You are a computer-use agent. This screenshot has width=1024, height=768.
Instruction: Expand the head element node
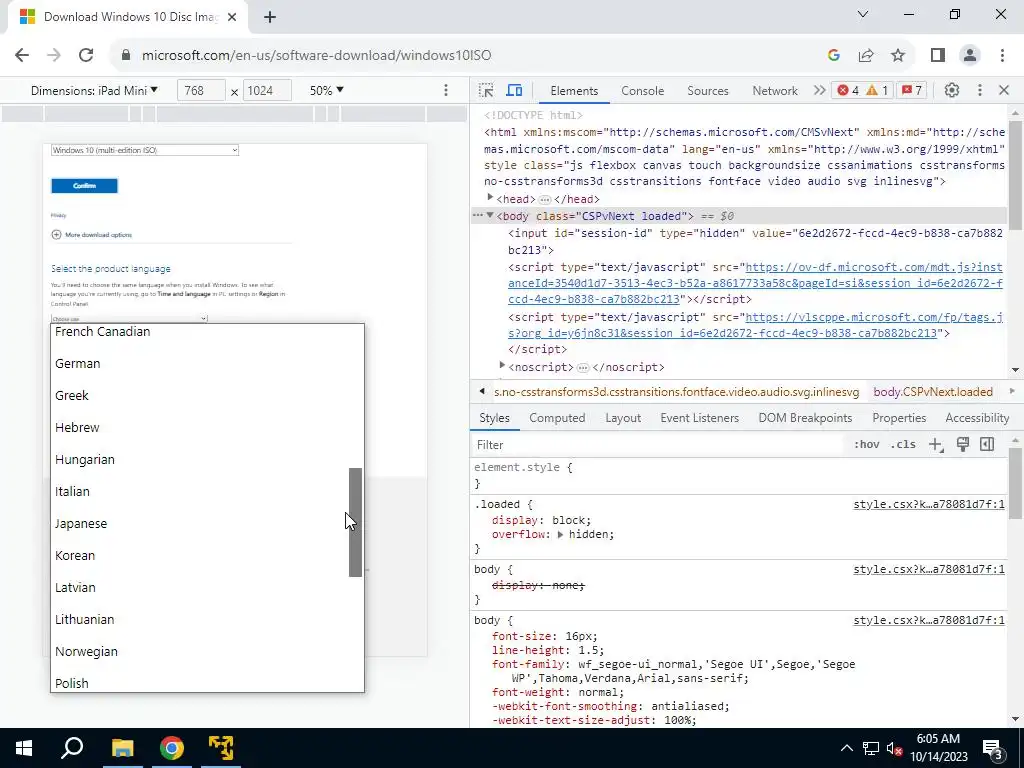tap(490, 198)
